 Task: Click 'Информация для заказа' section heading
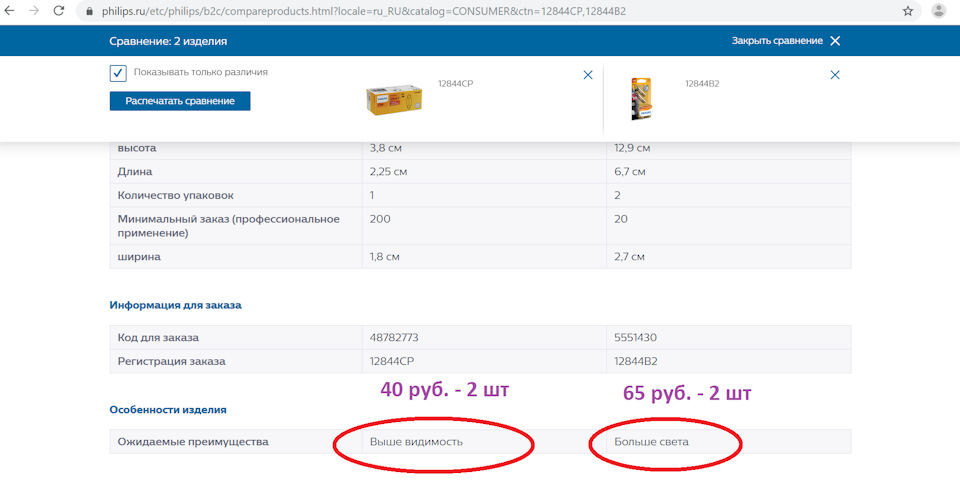pos(176,305)
